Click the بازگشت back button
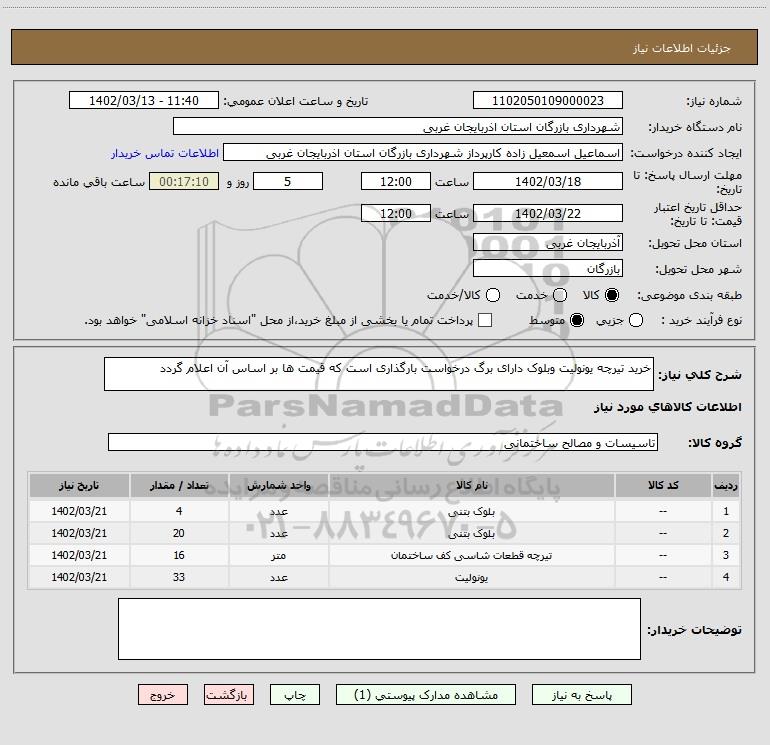This screenshot has width=770, height=745. [x=229, y=695]
